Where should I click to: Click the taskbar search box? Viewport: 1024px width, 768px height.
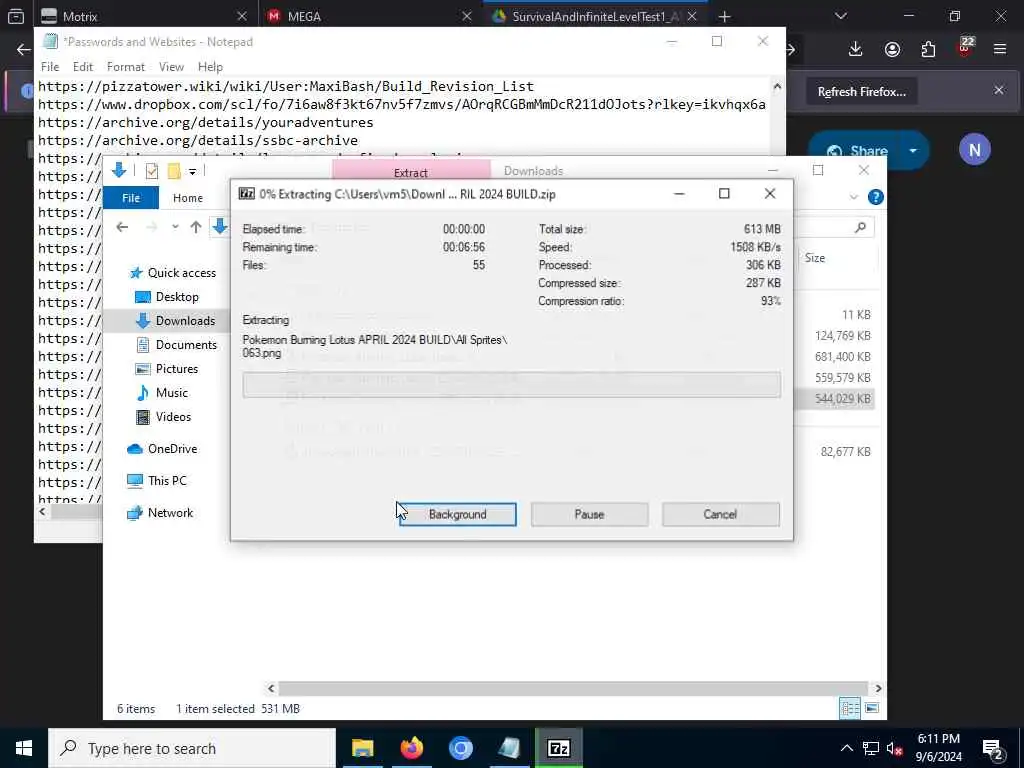tap(192, 748)
